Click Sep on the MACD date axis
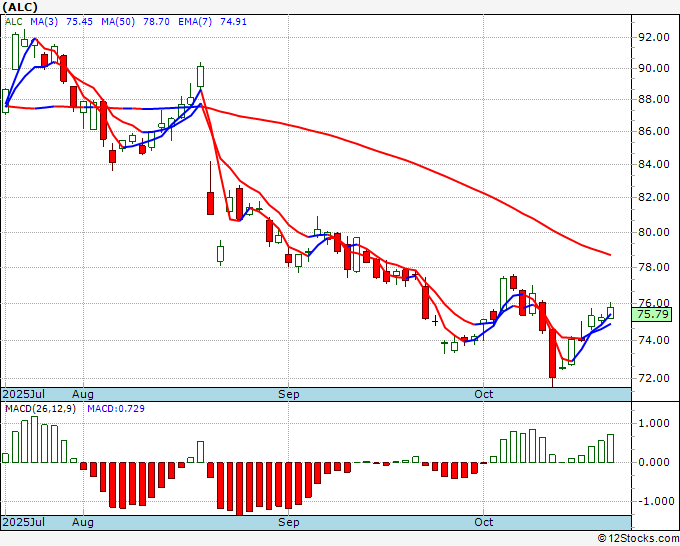Viewport: 680px width, 546px height. [x=289, y=522]
